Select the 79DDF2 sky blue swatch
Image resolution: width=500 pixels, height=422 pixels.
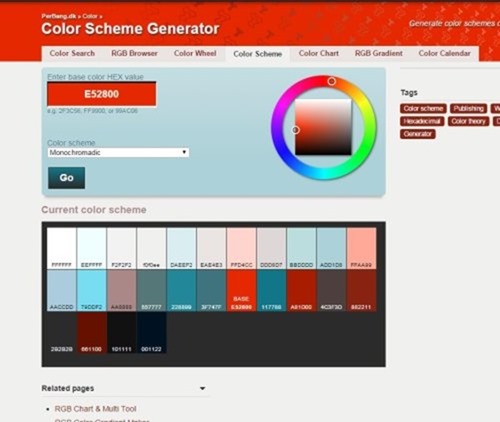[x=92, y=290]
